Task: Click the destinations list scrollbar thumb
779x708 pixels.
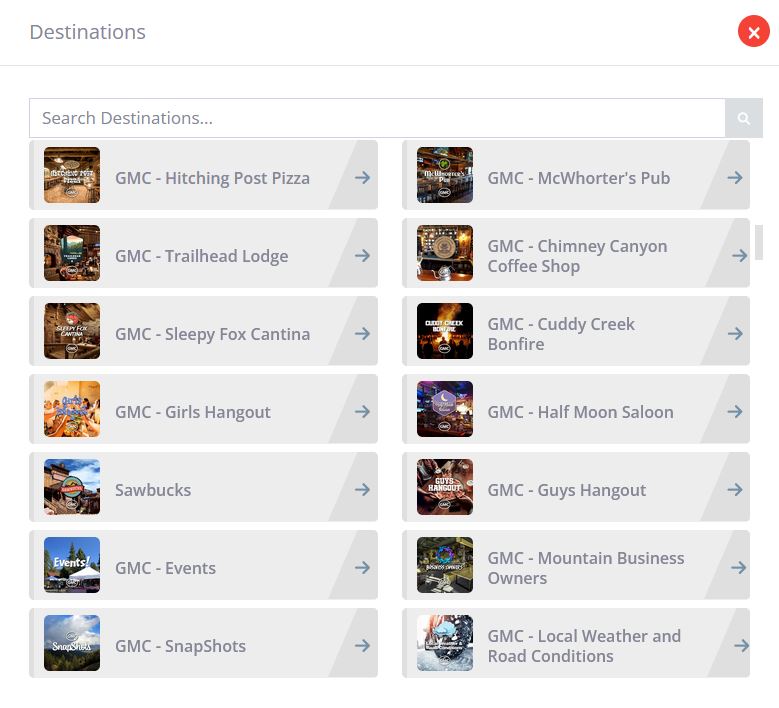Action: pos(759,241)
